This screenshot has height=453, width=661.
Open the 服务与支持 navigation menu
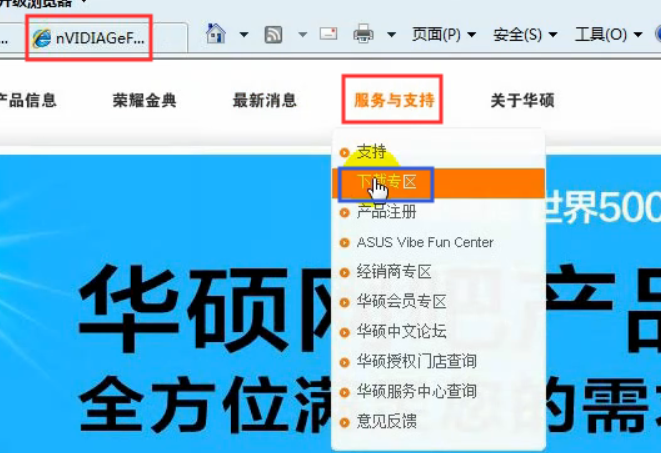393,100
